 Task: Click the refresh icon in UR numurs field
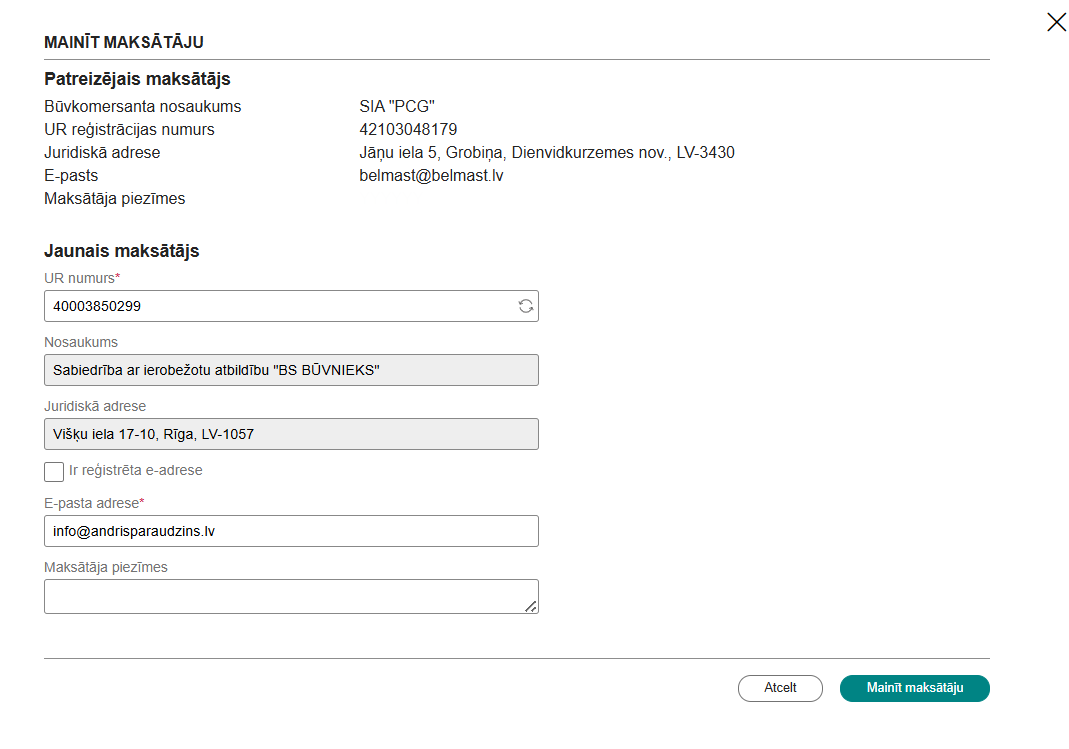click(x=525, y=306)
